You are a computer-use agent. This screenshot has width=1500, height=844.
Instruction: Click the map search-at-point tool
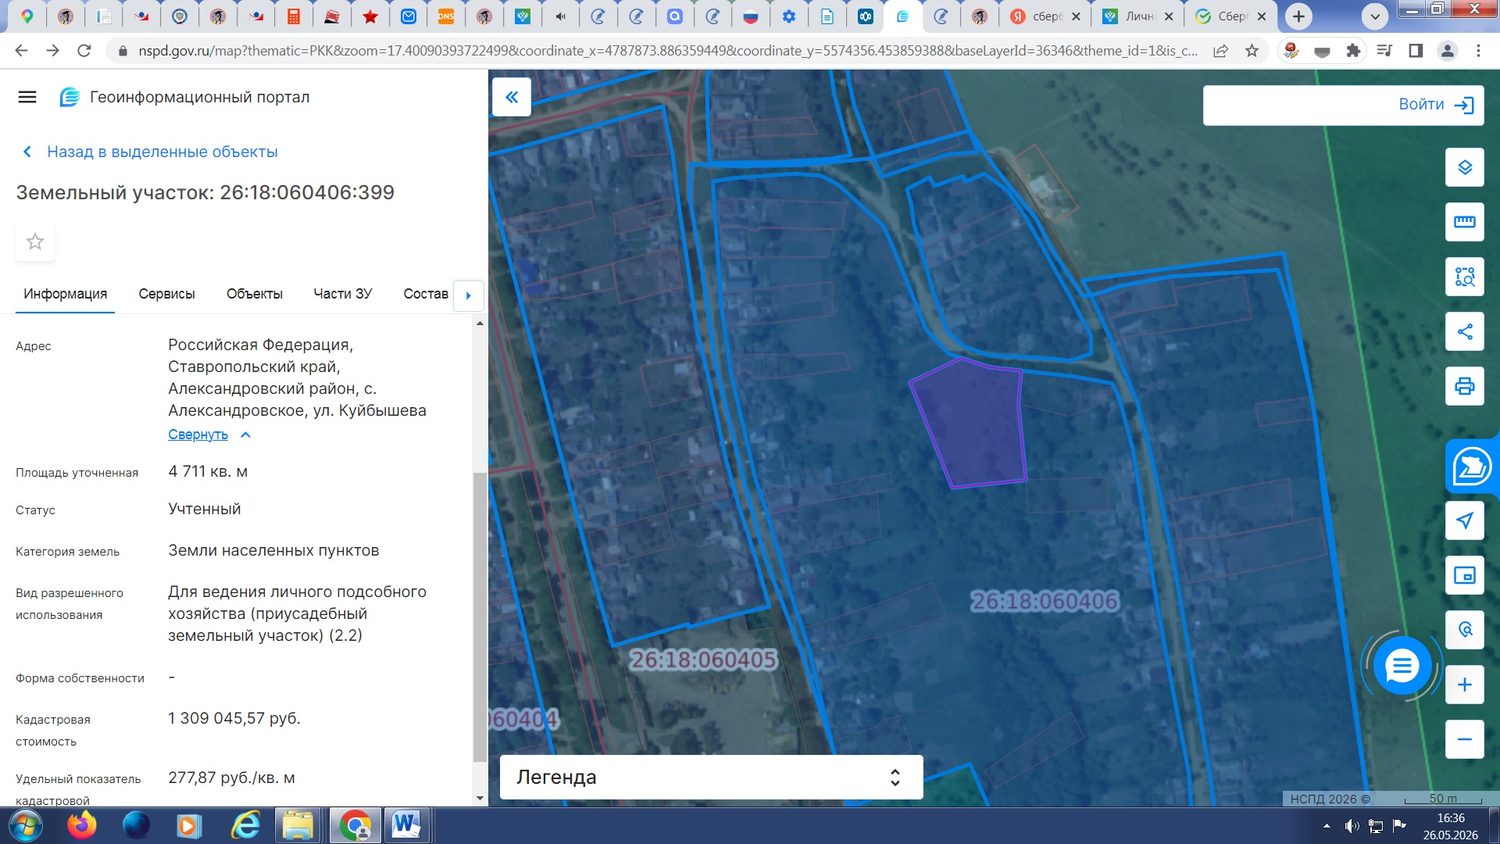(x=1465, y=630)
